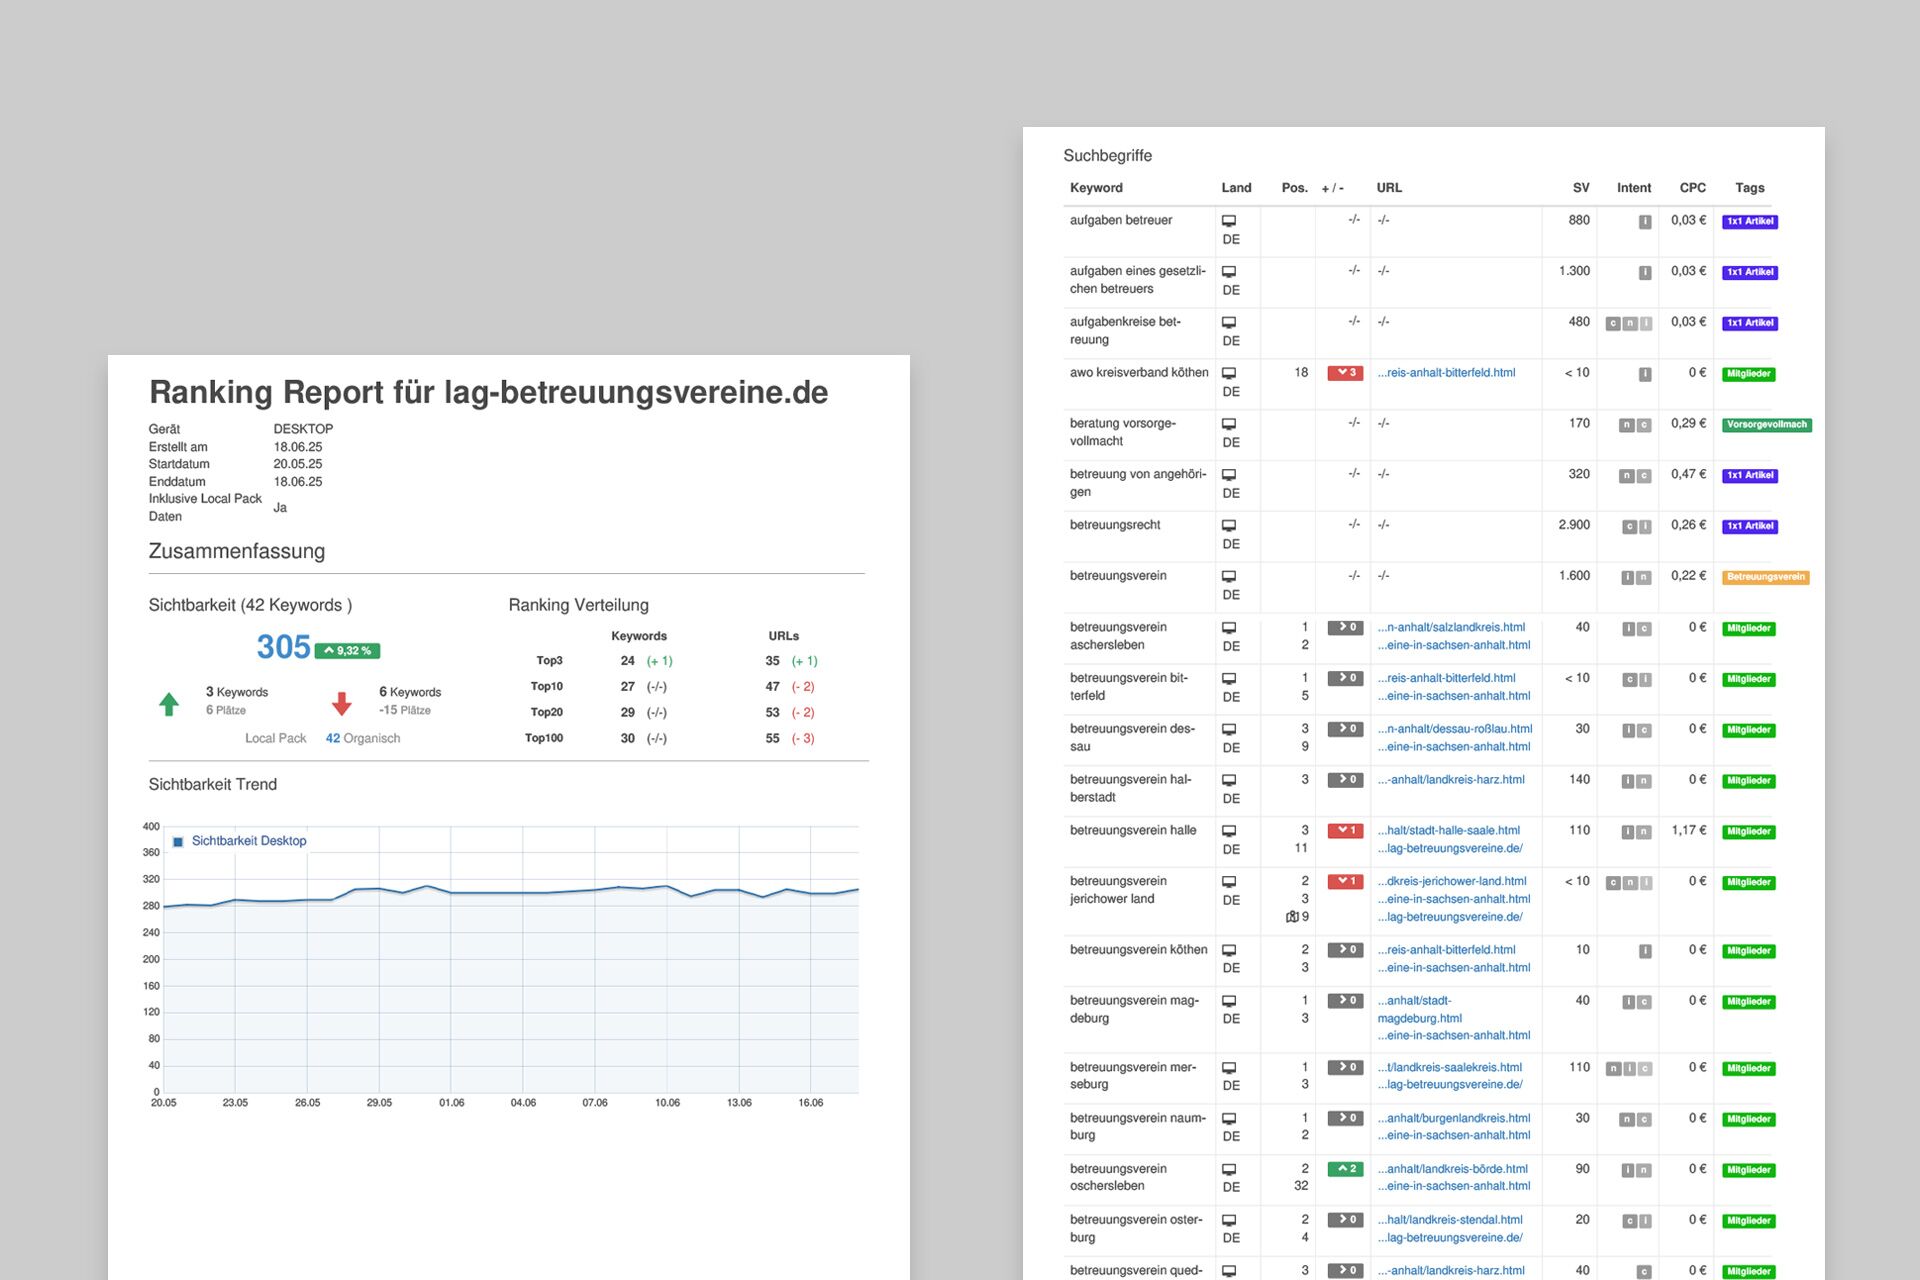Click the gray "0" change badge for "betreuungsverein halberstadt"
This screenshot has width=1920, height=1280.
[x=1344, y=778]
